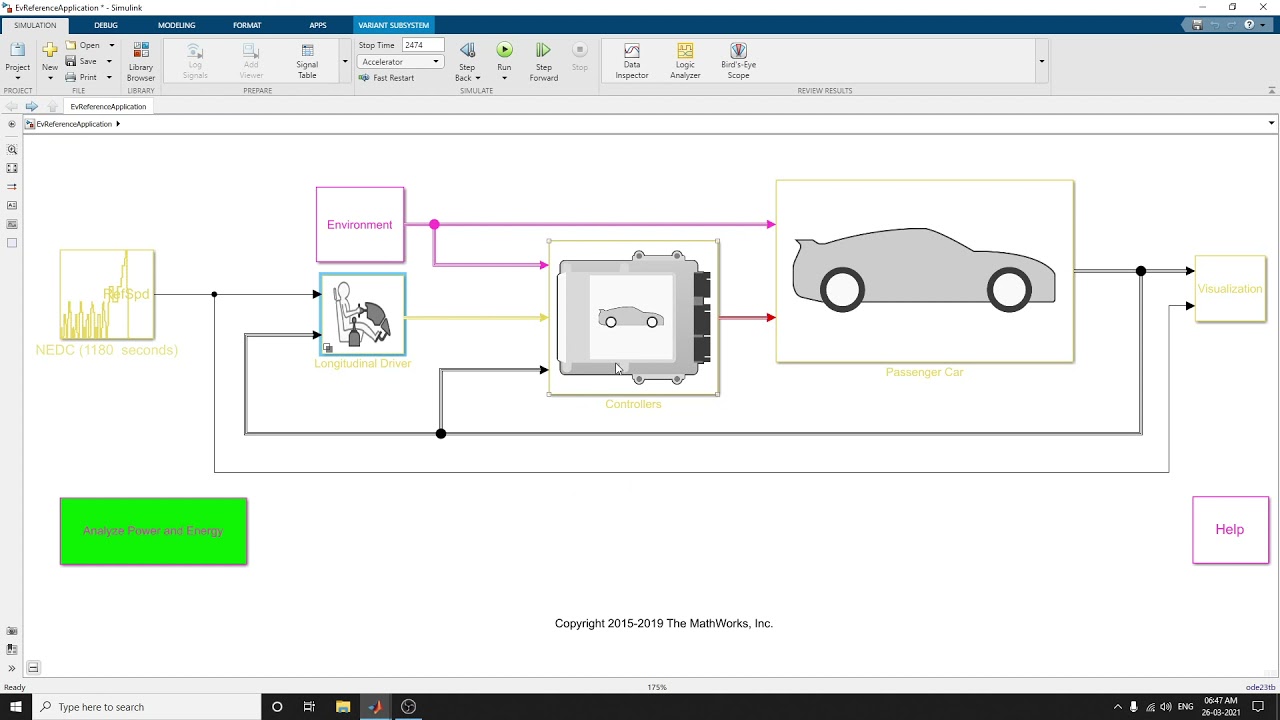Switch to the Debug tab
This screenshot has width=1280, height=720.
(106, 25)
